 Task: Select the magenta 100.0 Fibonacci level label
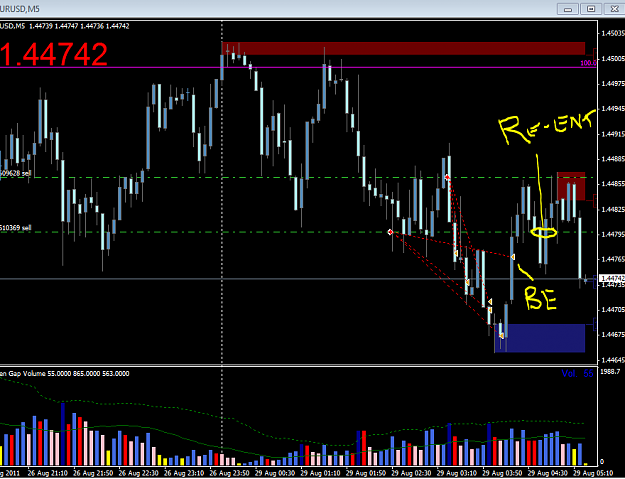[x=588, y=63]
